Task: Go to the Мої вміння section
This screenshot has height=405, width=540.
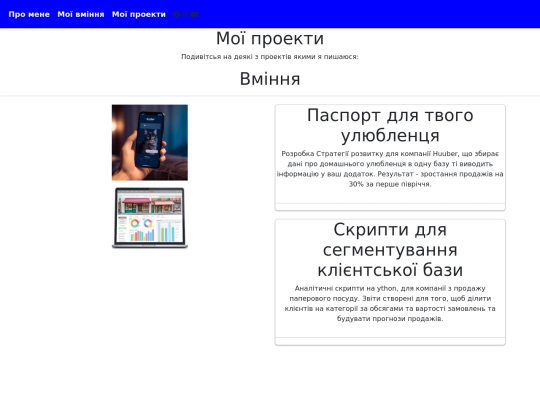Action: (81, 14)
